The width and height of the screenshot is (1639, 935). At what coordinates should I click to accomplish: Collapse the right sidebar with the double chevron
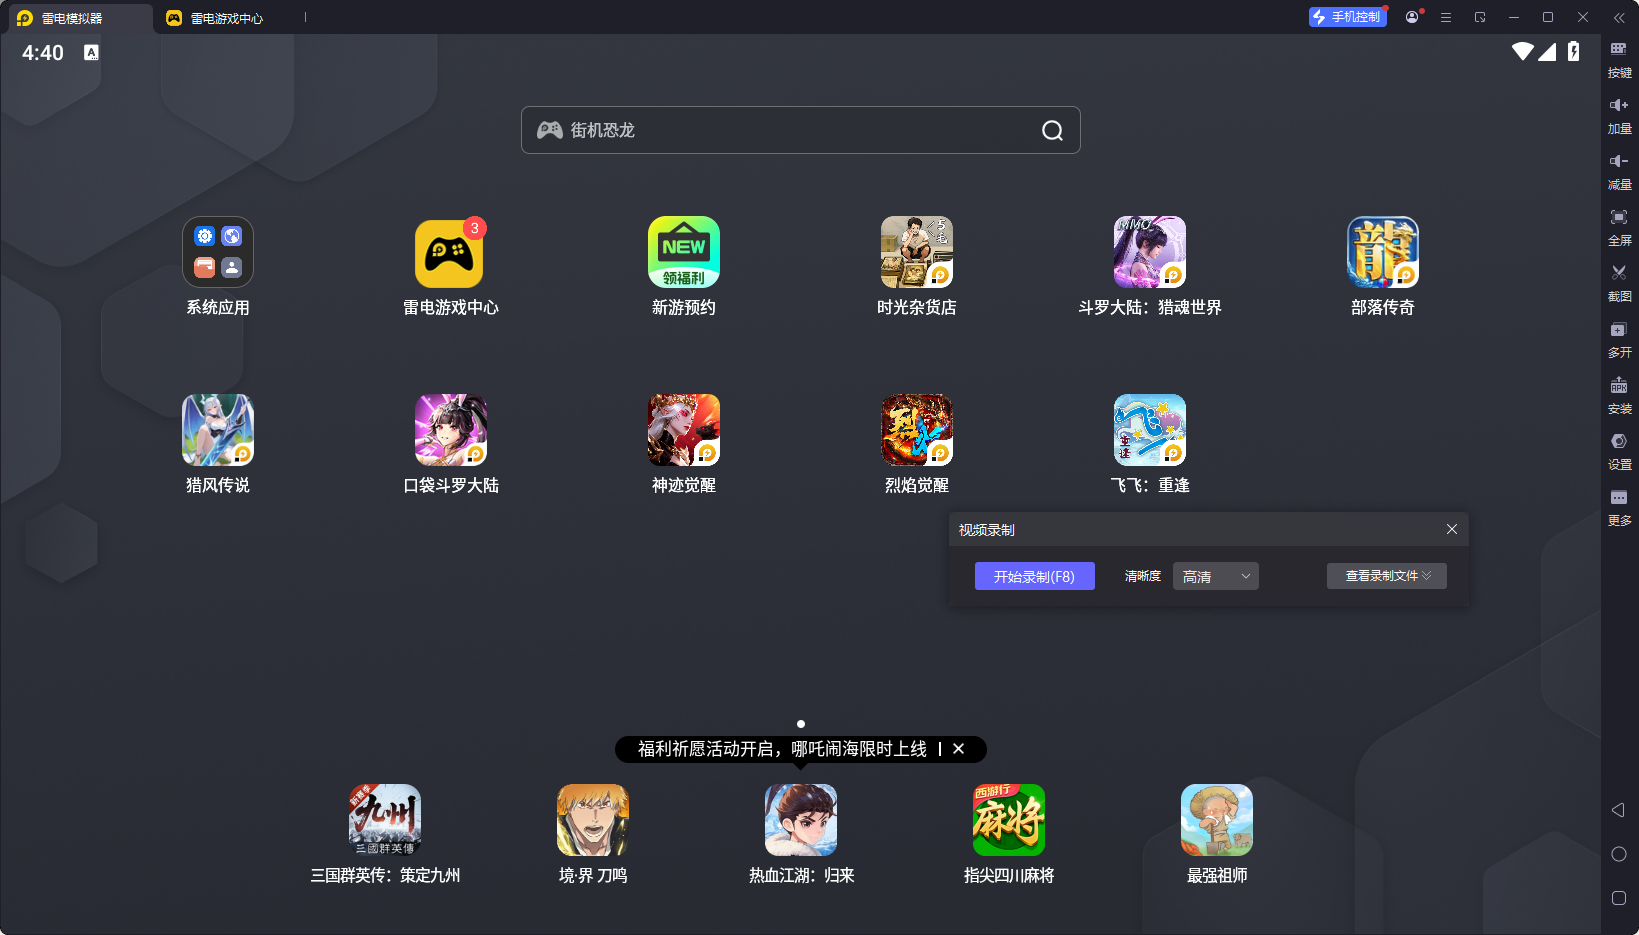1619,17
